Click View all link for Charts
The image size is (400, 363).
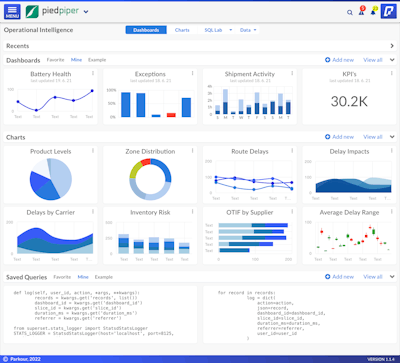(x=373, y=137)
